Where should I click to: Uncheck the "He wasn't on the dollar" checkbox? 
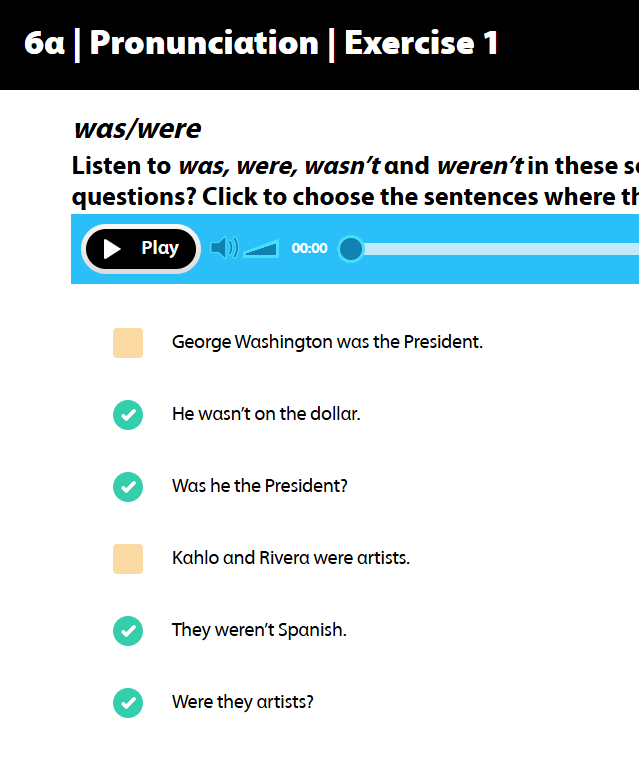(128, 414)
